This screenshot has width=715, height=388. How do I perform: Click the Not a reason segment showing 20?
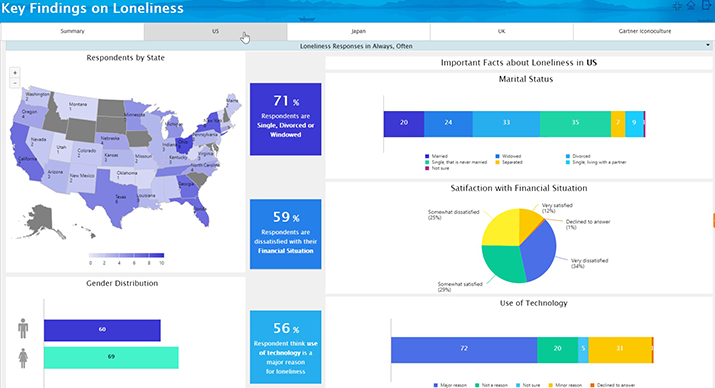558,350
